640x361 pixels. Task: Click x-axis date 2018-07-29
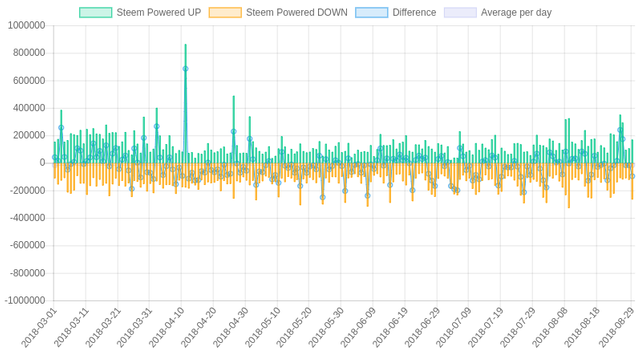(x=518, y=328)
